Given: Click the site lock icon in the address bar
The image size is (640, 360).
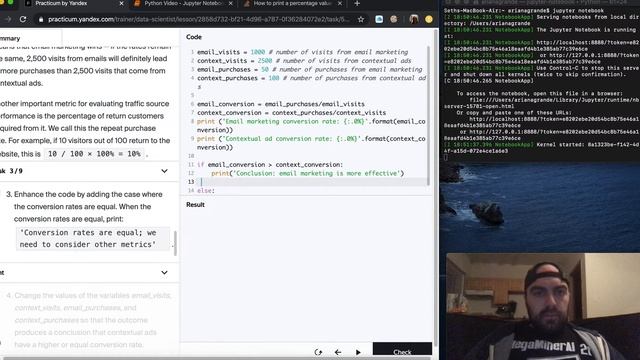Looking at the screenshot, I should point(41,20).
